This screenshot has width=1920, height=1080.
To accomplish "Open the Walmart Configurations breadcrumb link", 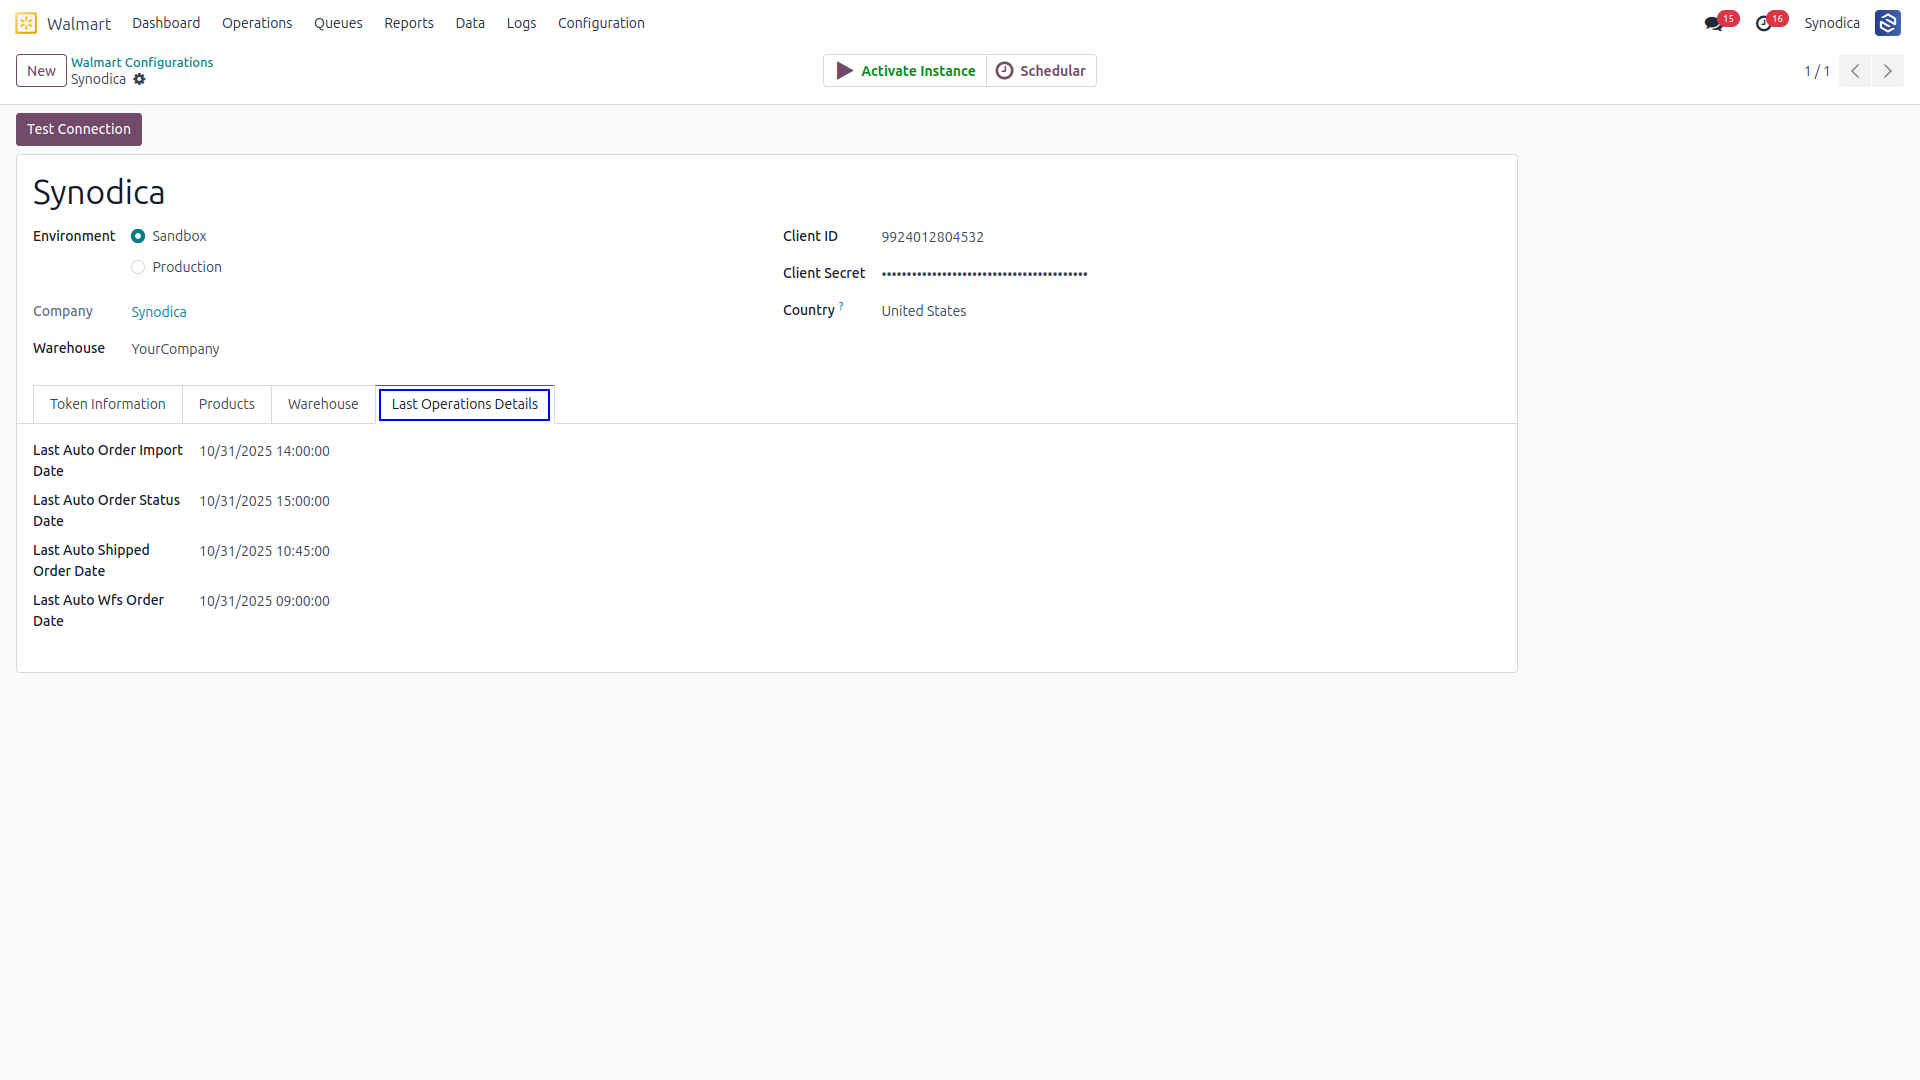I will [x=142, y=62].
